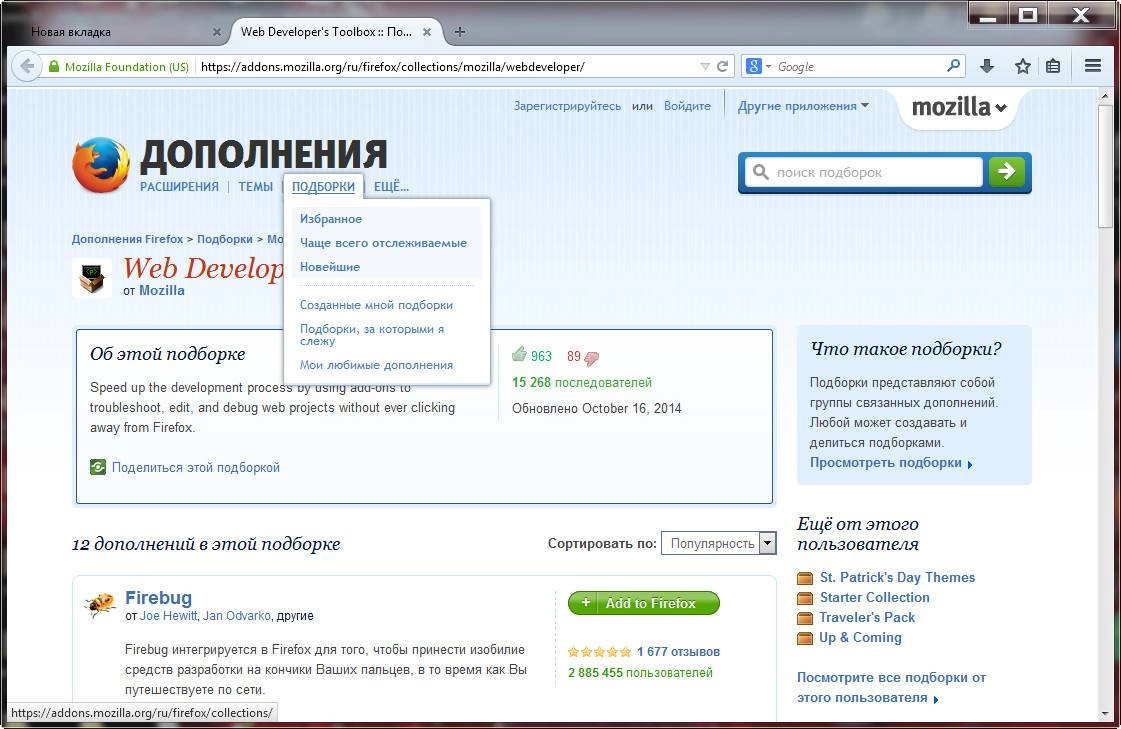Click the 'Зарегистрируйтесь' link
This screenshot has width=1121, height=729.
pyautogui.click(x=567, y=106)
